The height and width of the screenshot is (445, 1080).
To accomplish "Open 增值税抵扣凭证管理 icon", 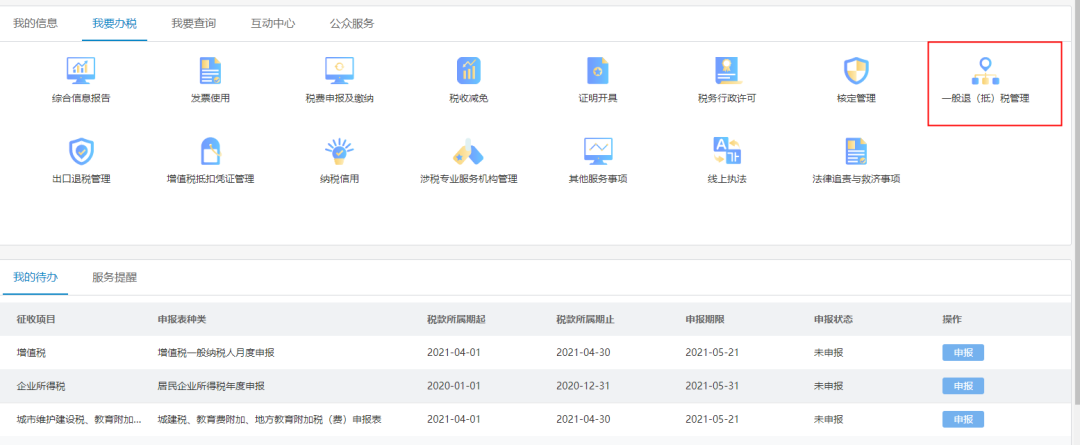I will 210,152.
